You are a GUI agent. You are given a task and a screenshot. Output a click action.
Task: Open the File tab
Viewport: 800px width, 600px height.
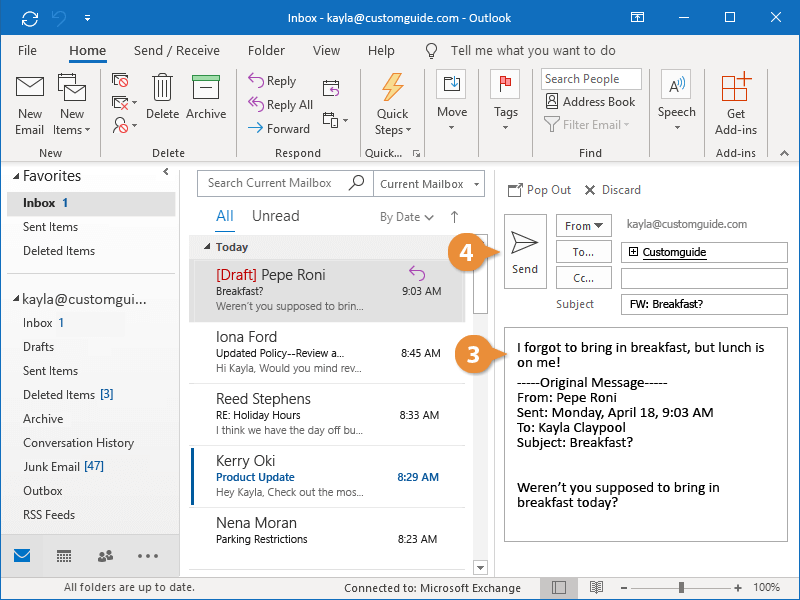click(27, 51)
